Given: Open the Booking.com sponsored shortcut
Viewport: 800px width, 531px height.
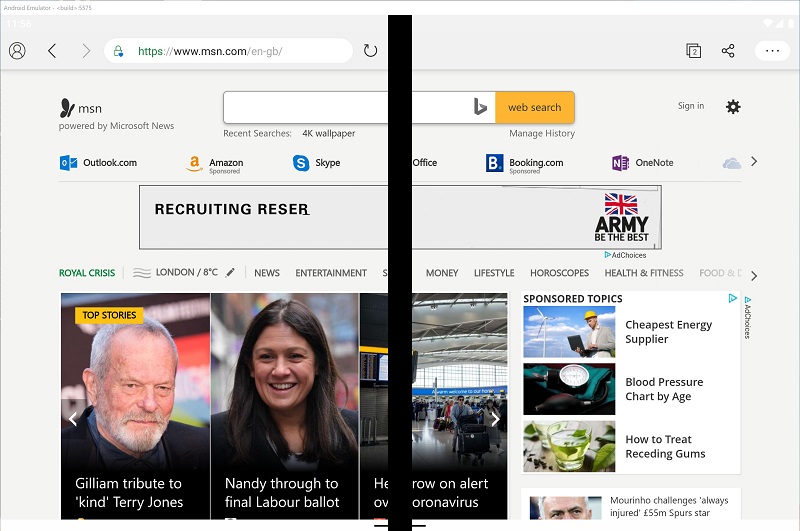Looking at the screenshot, I should [524, 164].
